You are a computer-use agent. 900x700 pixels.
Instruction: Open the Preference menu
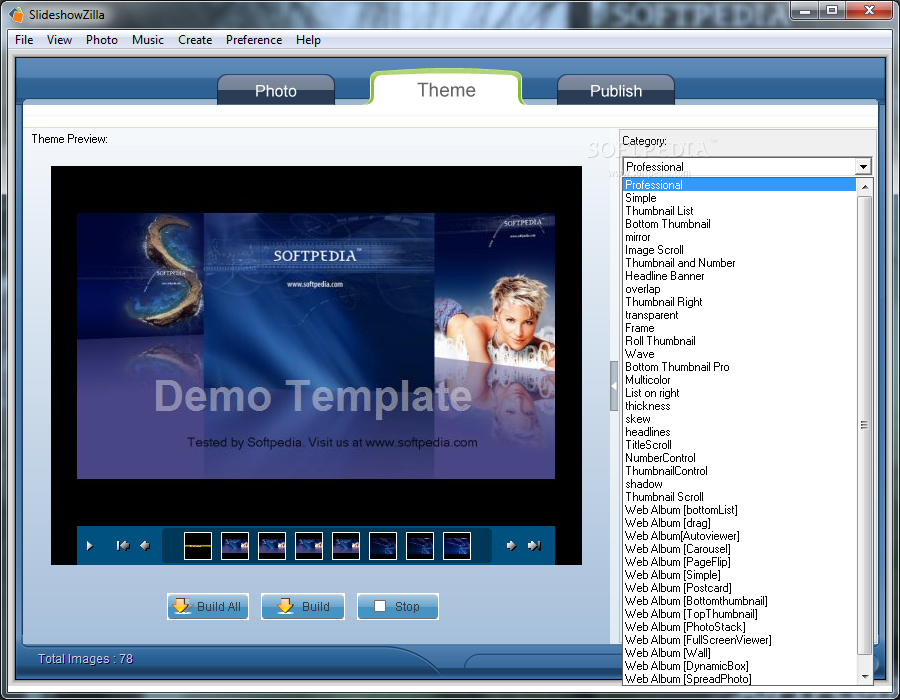[254, 40]
